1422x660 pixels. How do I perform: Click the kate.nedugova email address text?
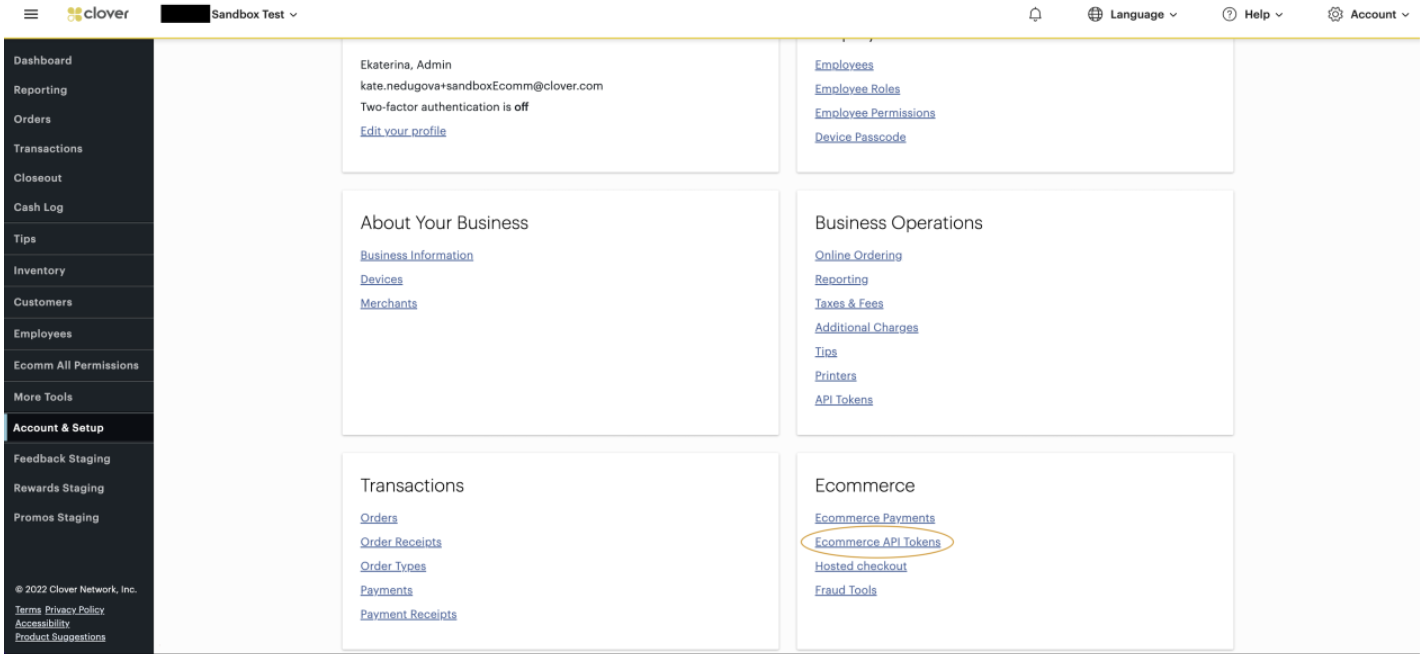click(x=481, y=86)
